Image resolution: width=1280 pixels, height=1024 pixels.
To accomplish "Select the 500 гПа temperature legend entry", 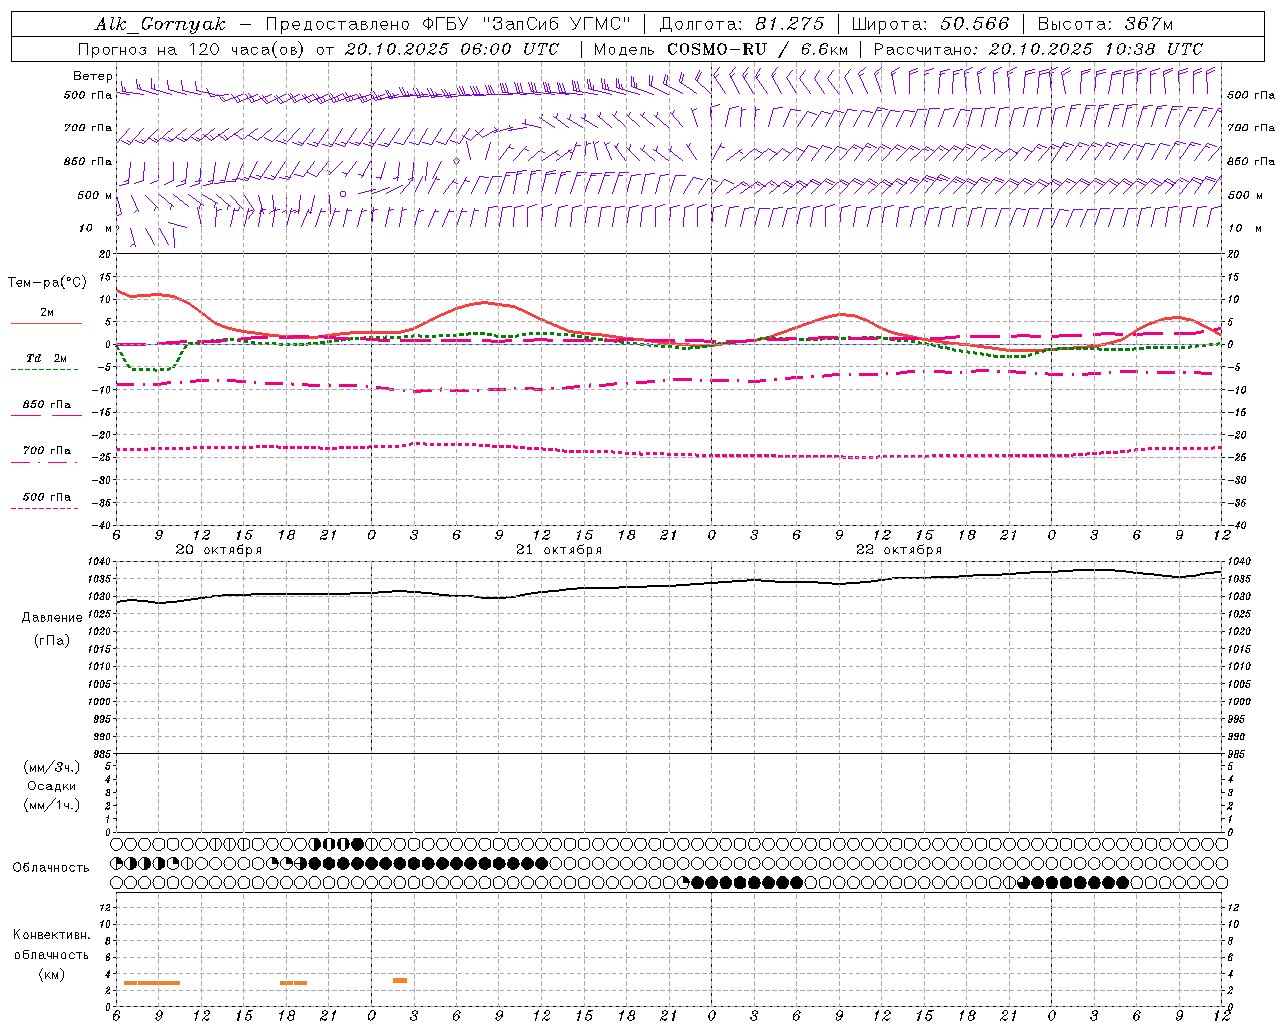I will pyautogui.click(x=46, y=497).
